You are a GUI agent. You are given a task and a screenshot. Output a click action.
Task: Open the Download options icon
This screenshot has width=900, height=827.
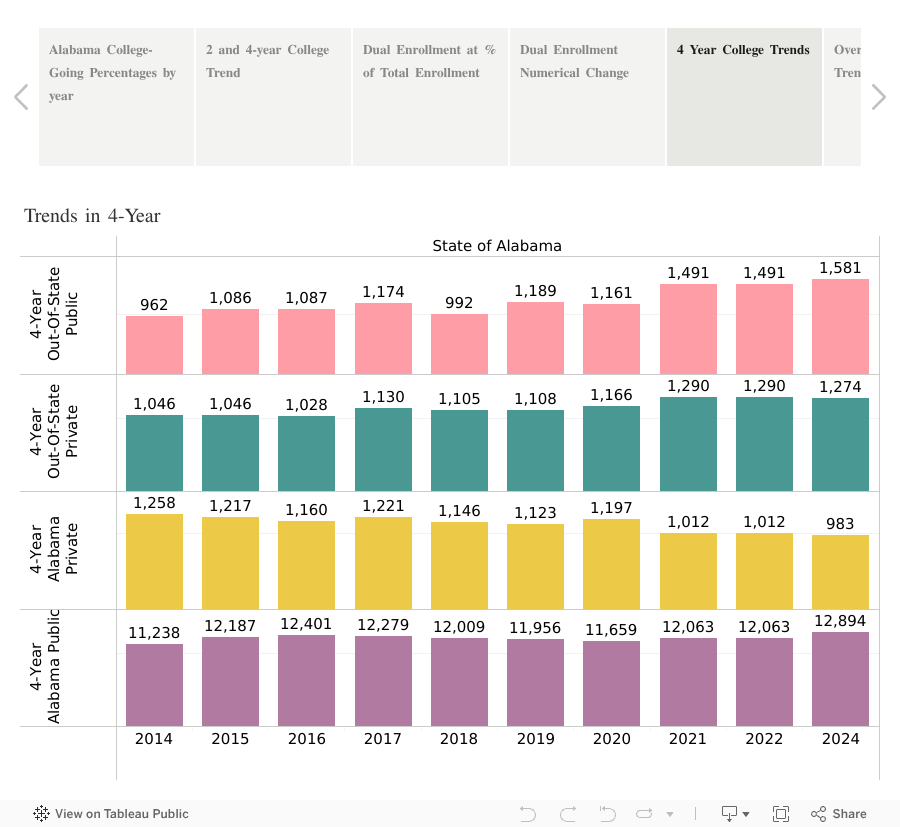(728, 813)
